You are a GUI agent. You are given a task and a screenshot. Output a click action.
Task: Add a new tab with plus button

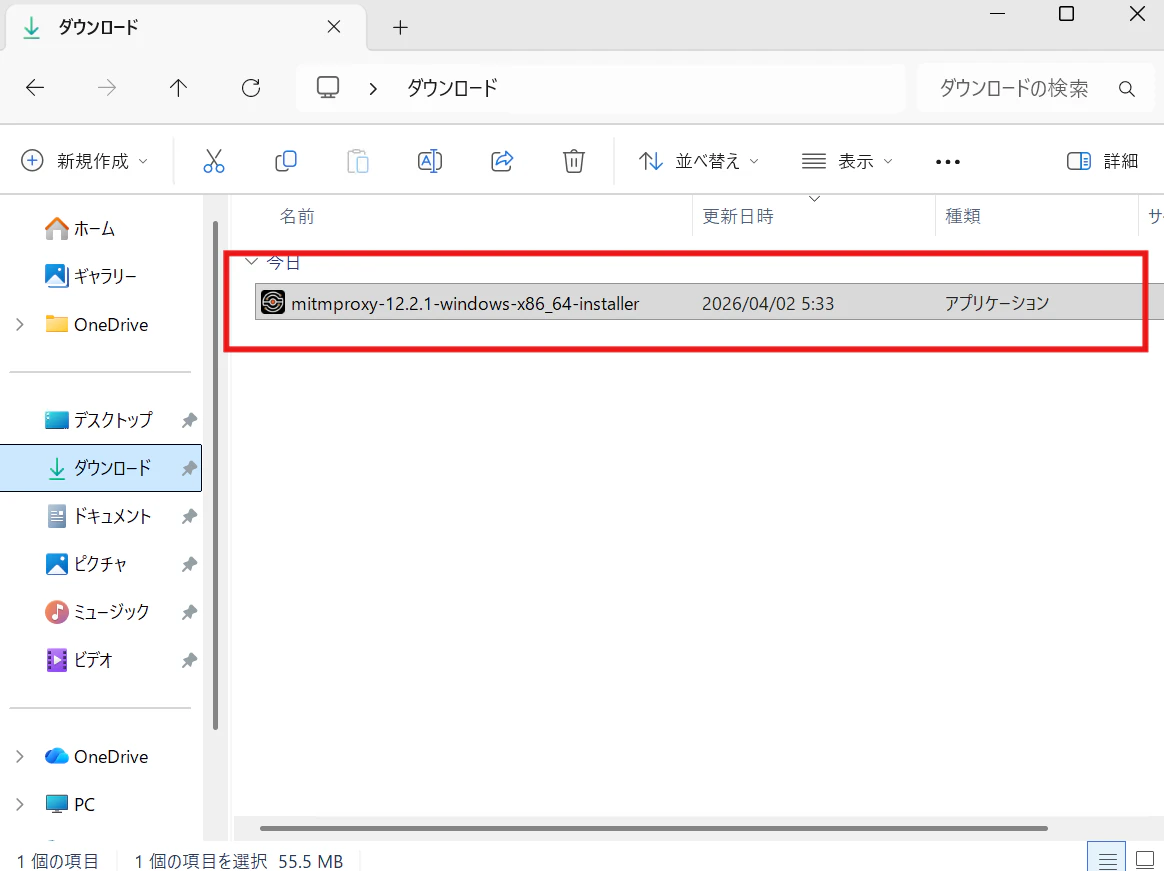[400, 27]
